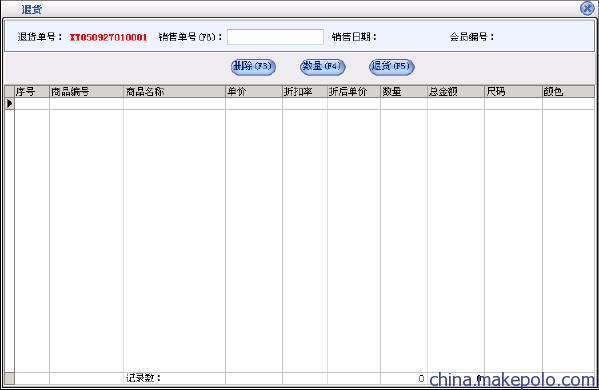Click the 商品名称 column header
The image size is (599, 390).
click(x=175, y=92)
